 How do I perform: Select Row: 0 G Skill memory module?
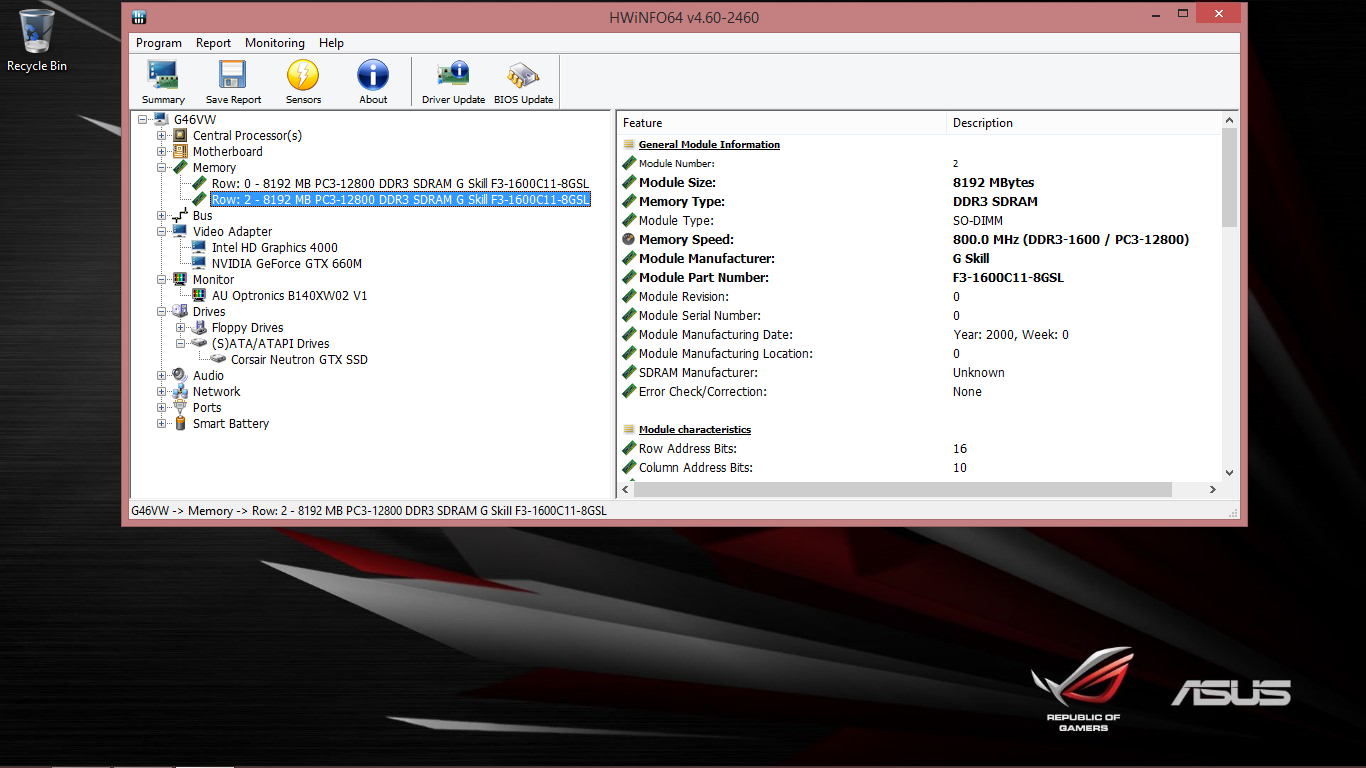[400, 183]
